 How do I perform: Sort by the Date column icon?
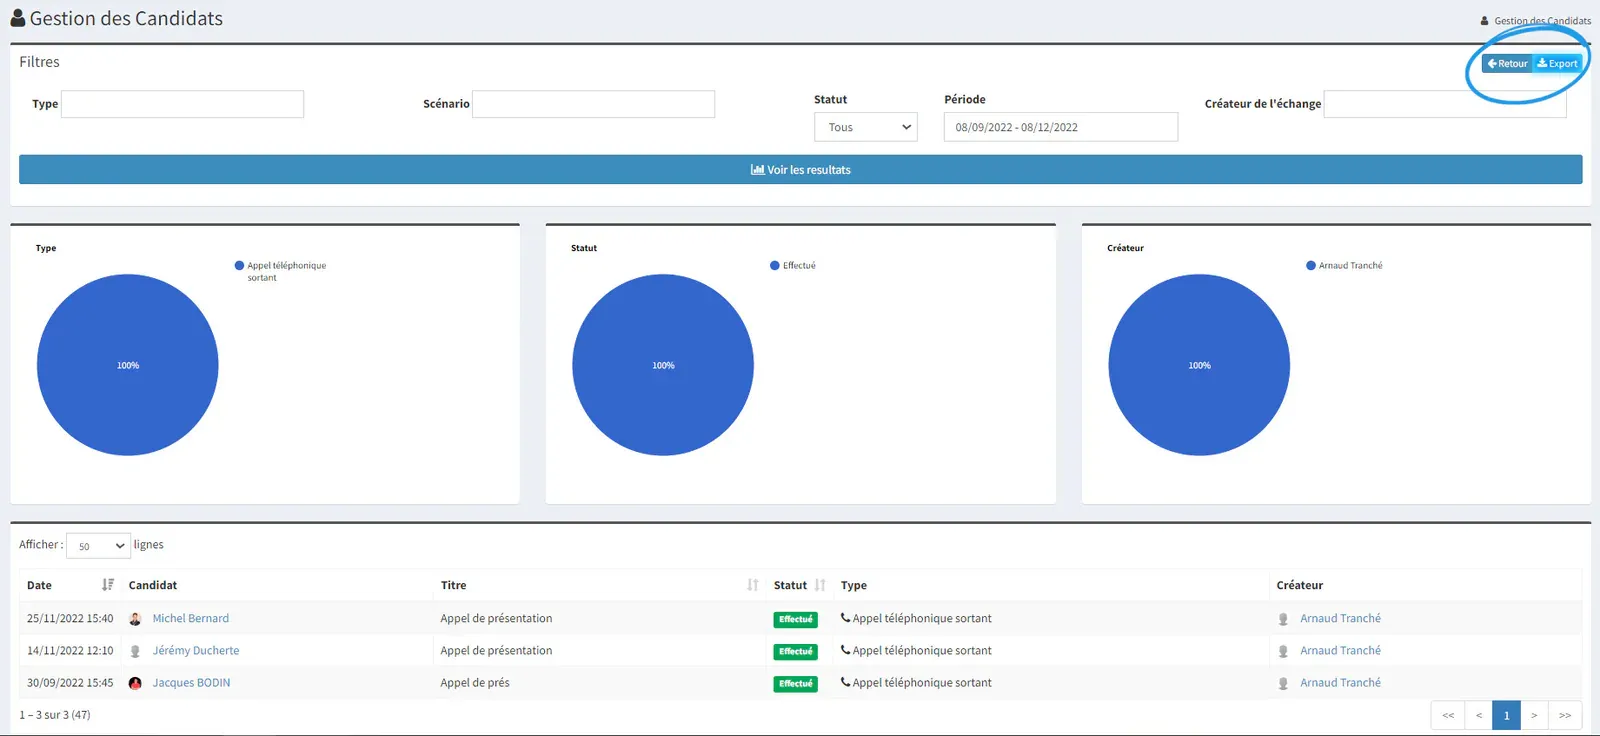[108, 585]
